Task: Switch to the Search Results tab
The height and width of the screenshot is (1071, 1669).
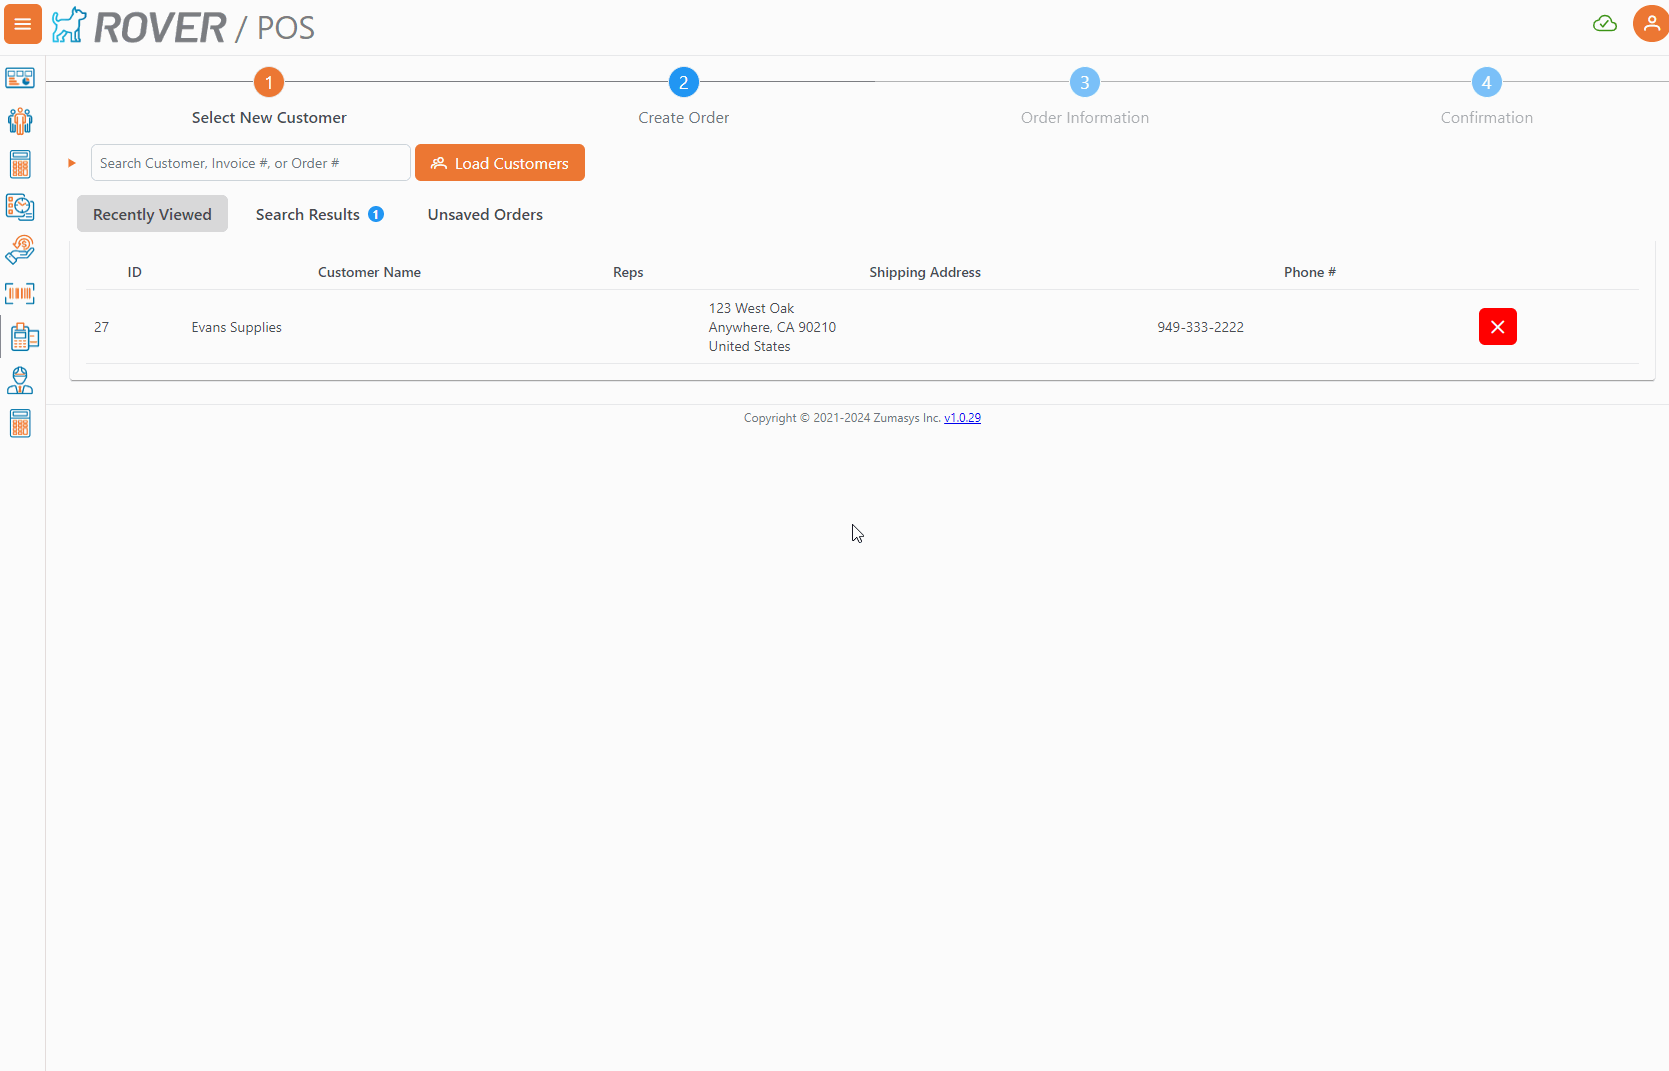Action: click(319, 214)
